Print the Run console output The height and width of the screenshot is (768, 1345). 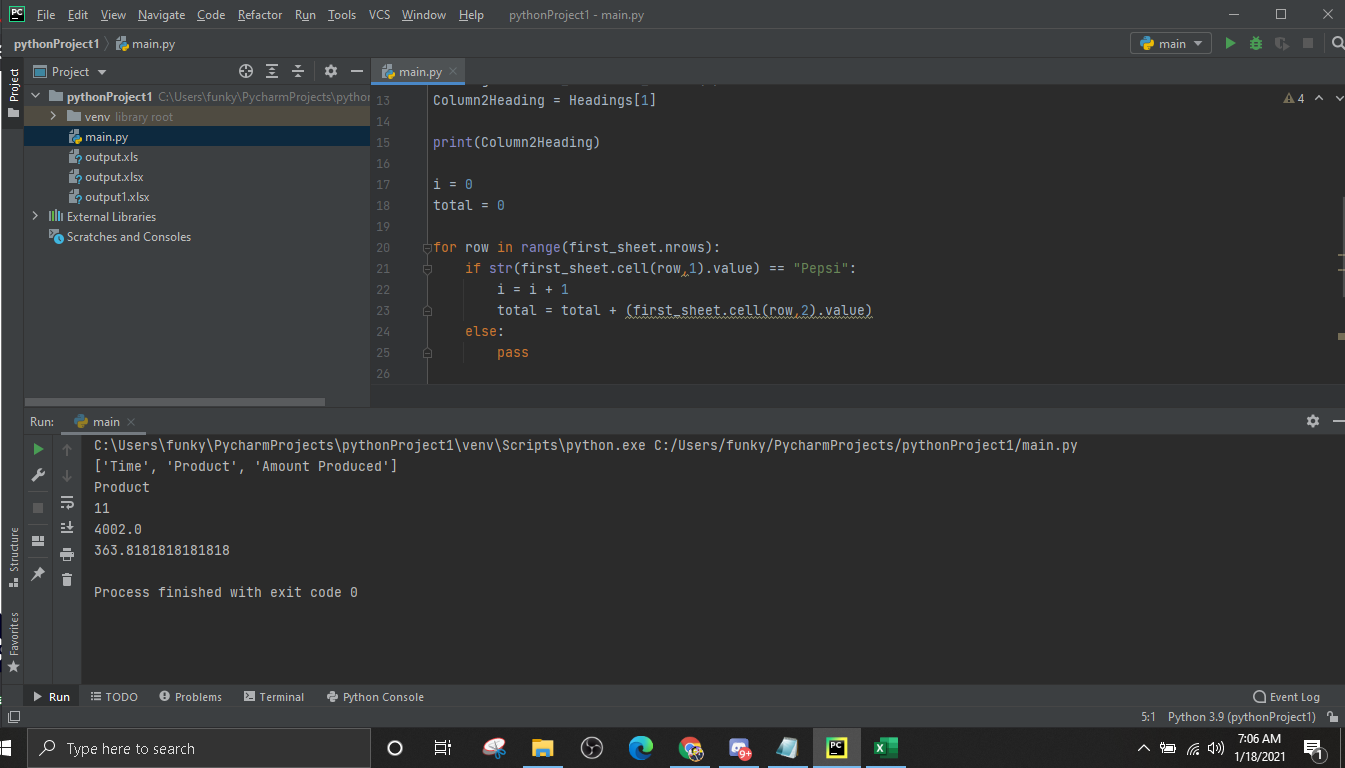click(x=67, y=554)
